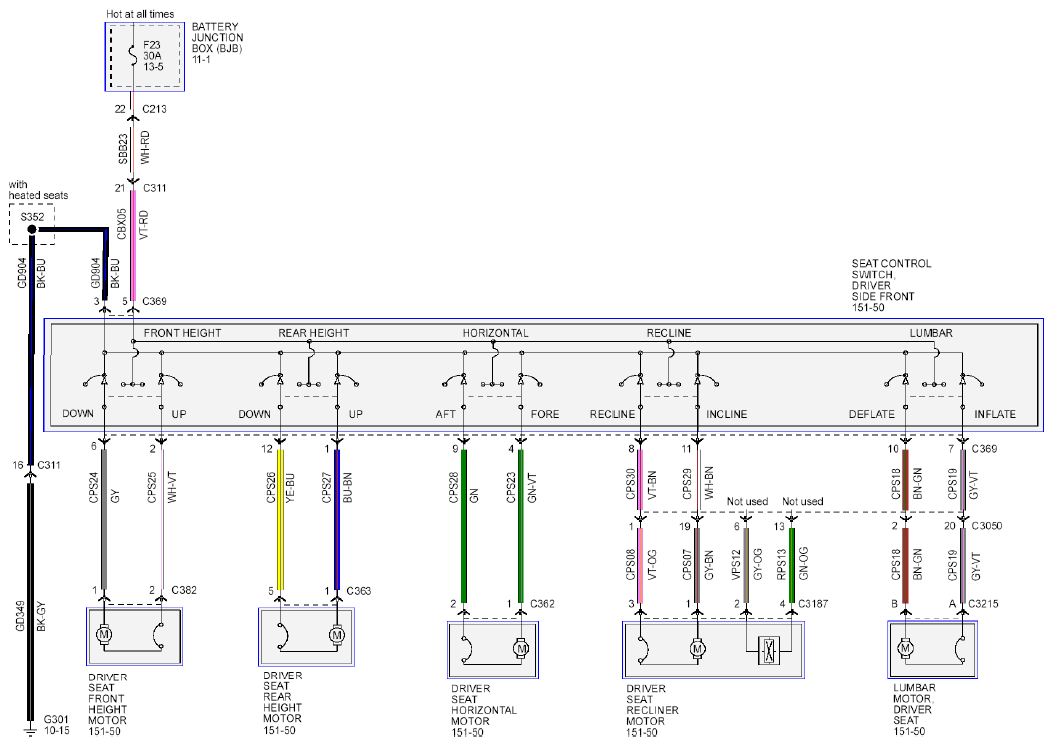Click LUMBAR MOTOR, DRIVER SEAT caption

point(913,710)
